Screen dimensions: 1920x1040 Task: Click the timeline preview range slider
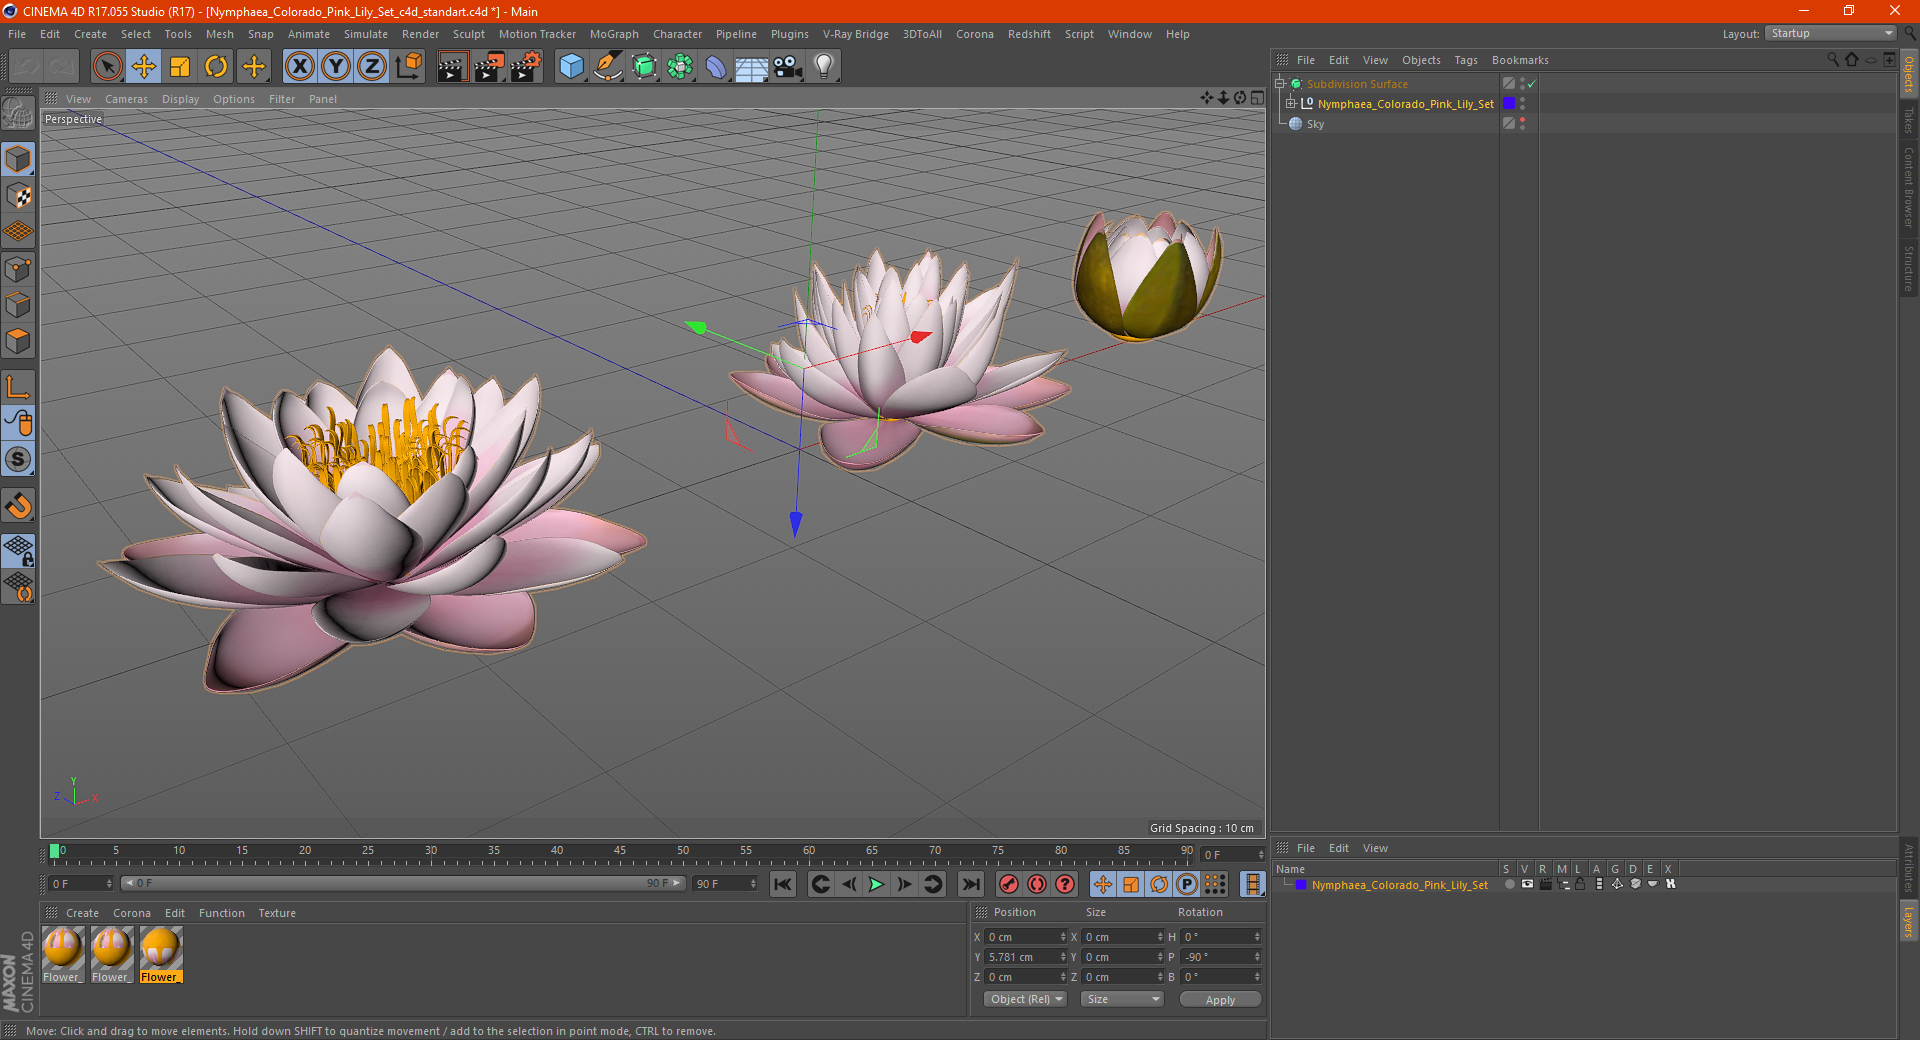point(403,883)
